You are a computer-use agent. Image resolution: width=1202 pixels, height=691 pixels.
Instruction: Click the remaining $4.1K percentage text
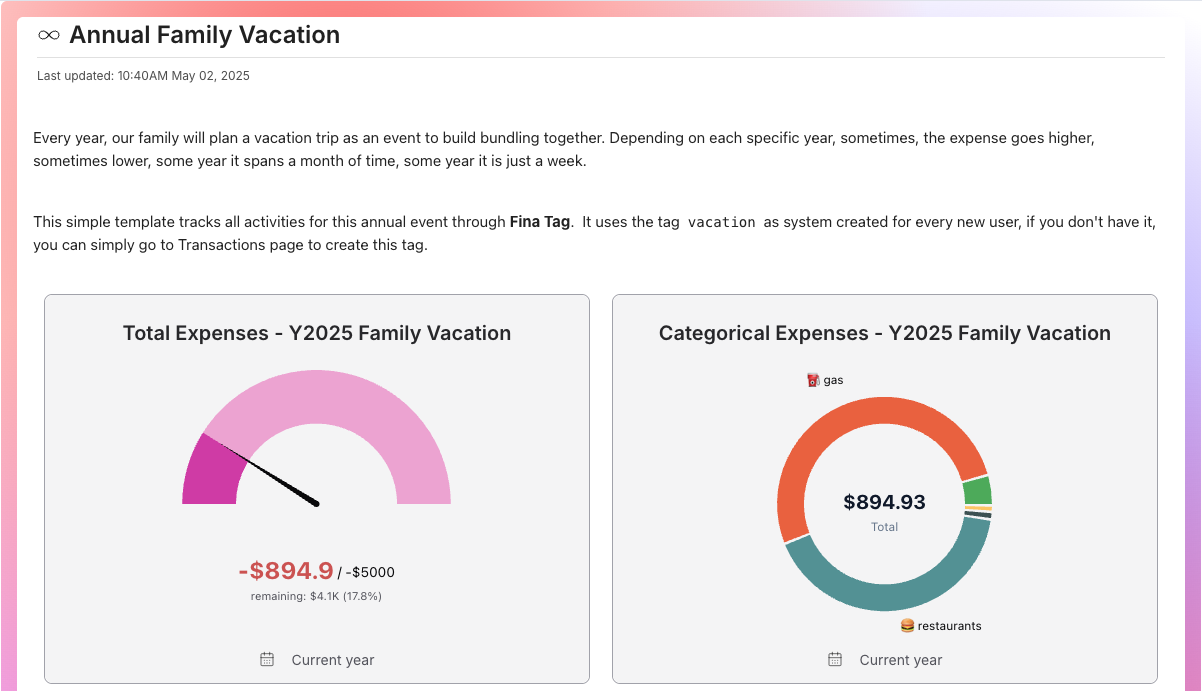click(x=316, y=595)
